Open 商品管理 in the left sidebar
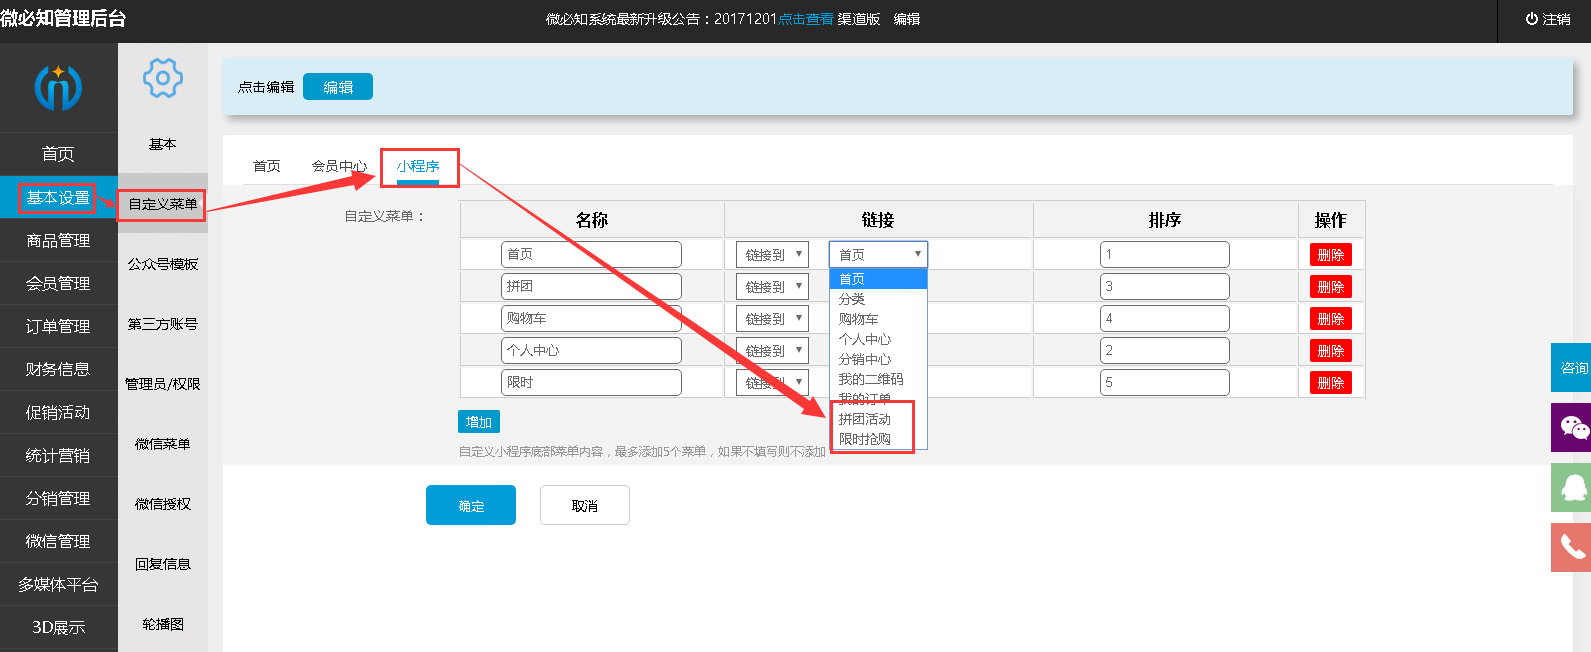The image size is (1591, 652). coord(58,241)
